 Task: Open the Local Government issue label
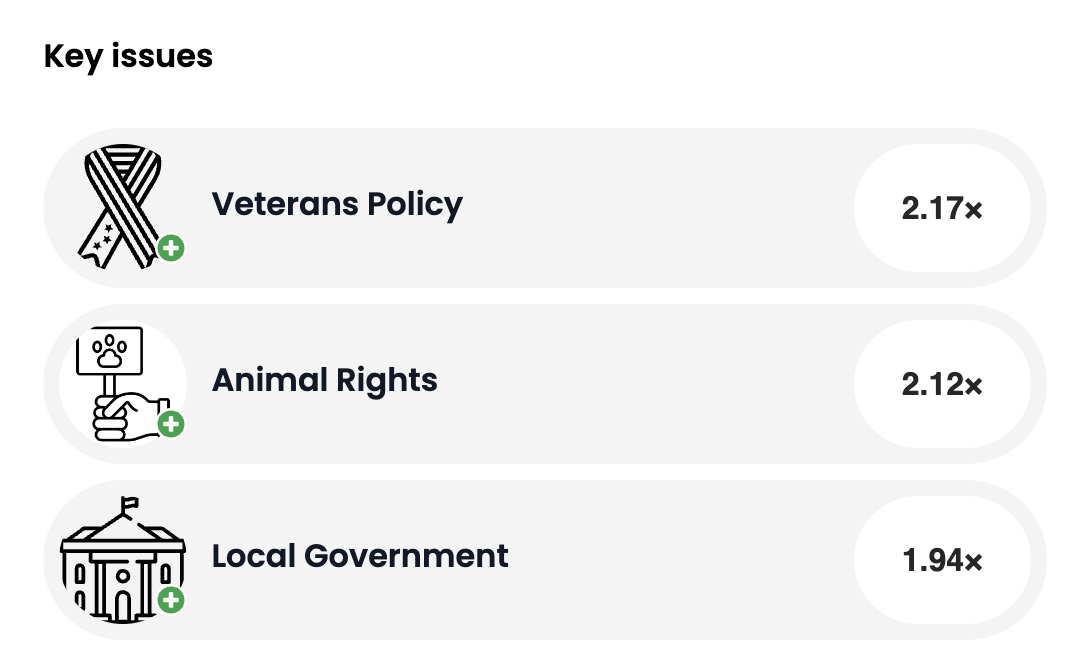(360, 556)
